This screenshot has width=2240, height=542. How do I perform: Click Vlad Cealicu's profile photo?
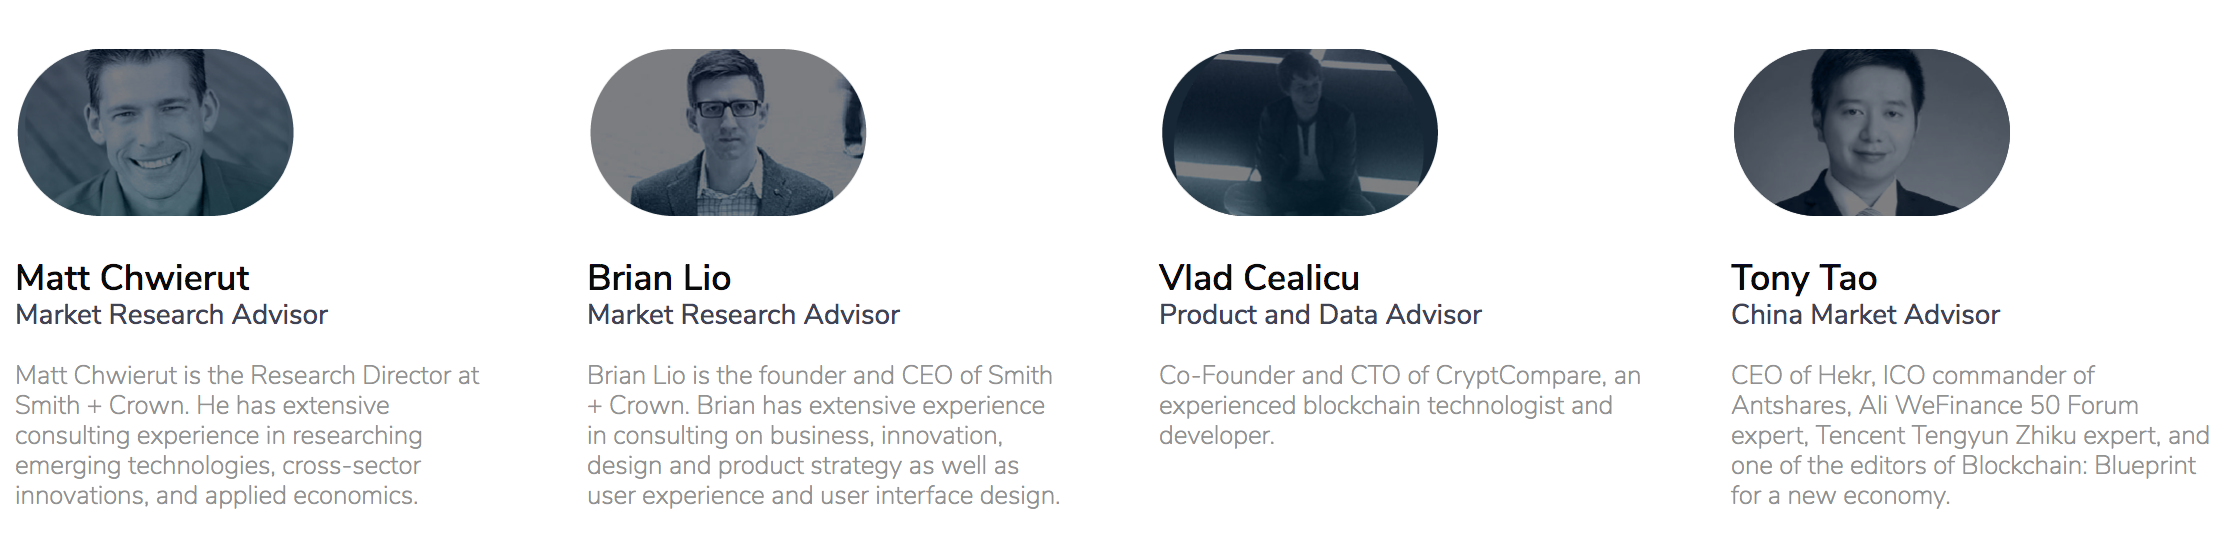(x=1300, y=132)
